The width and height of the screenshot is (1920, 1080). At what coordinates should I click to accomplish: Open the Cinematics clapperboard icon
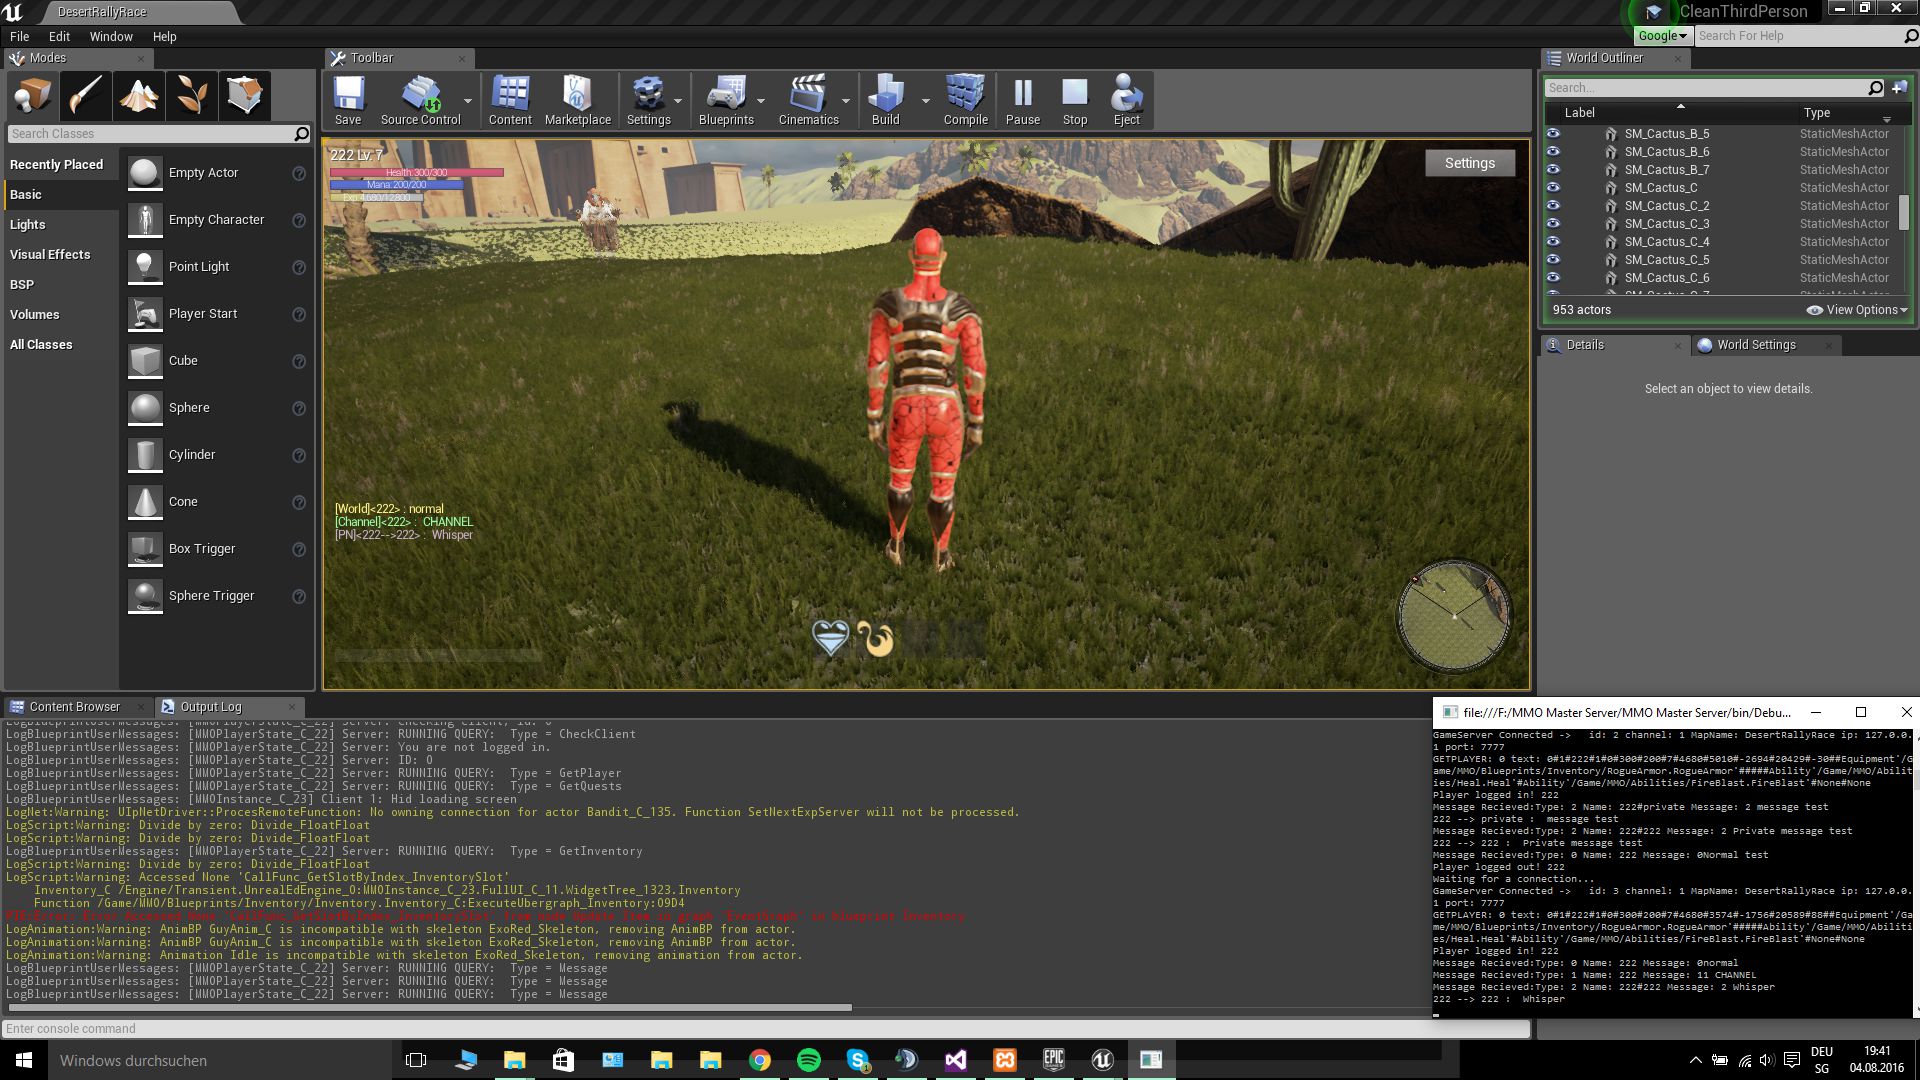808,99
